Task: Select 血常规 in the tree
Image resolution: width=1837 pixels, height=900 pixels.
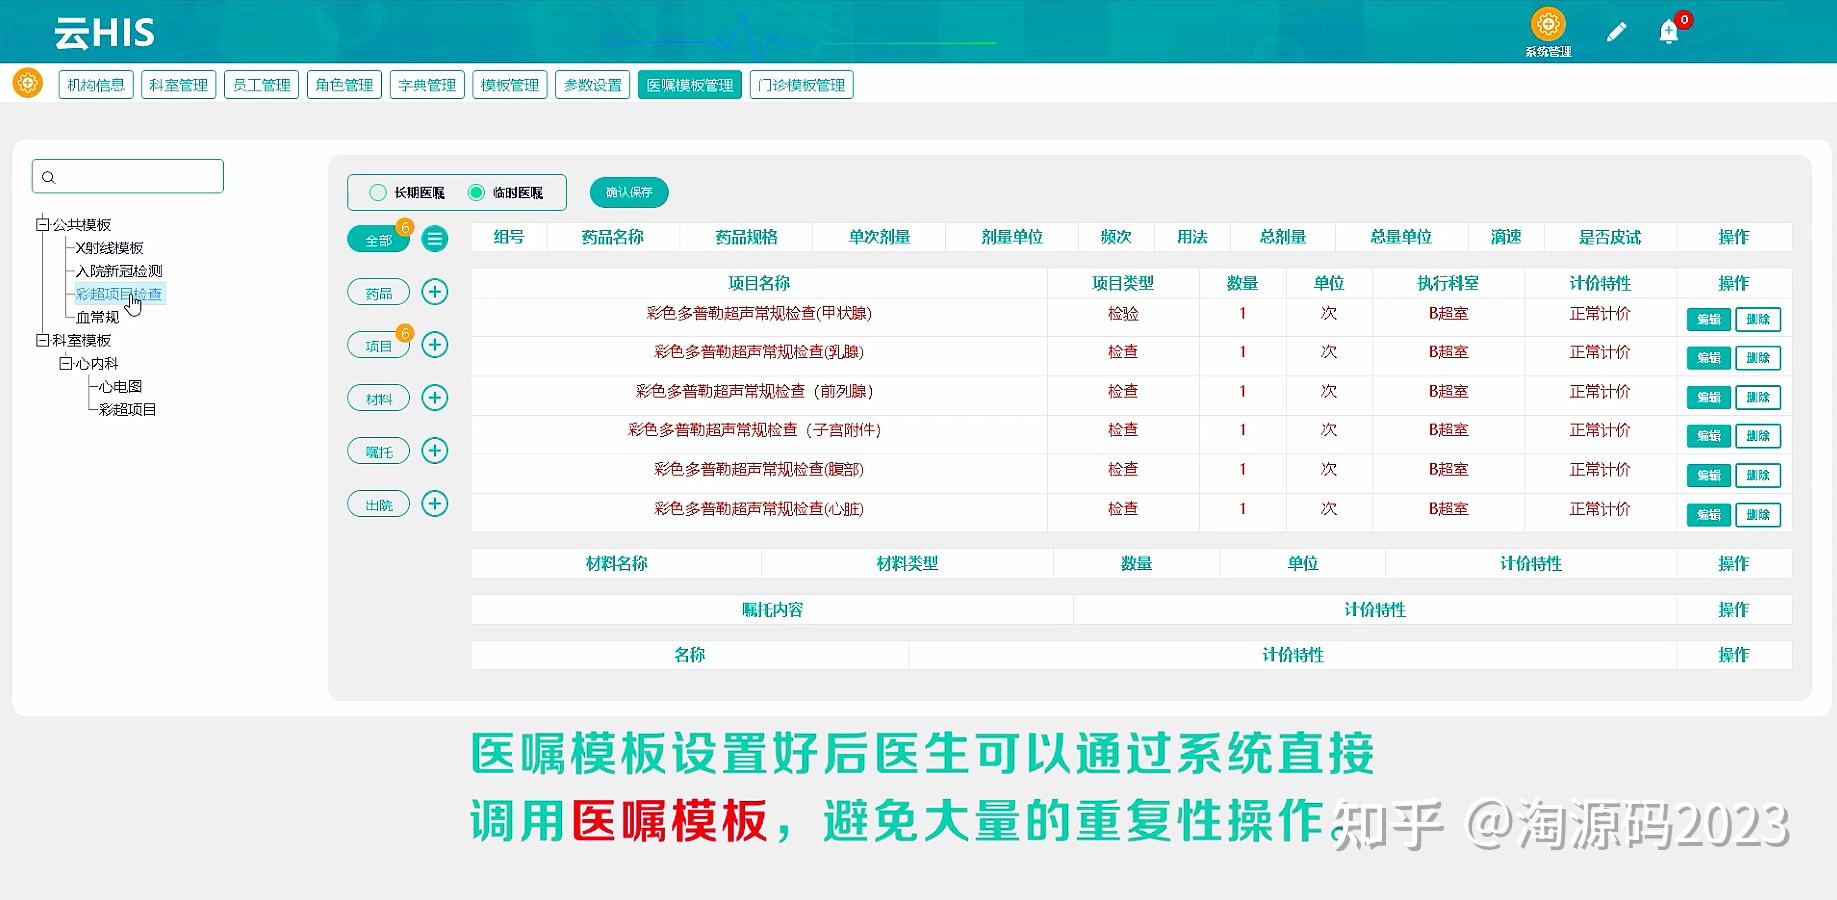Action: [x=98, y=317]
